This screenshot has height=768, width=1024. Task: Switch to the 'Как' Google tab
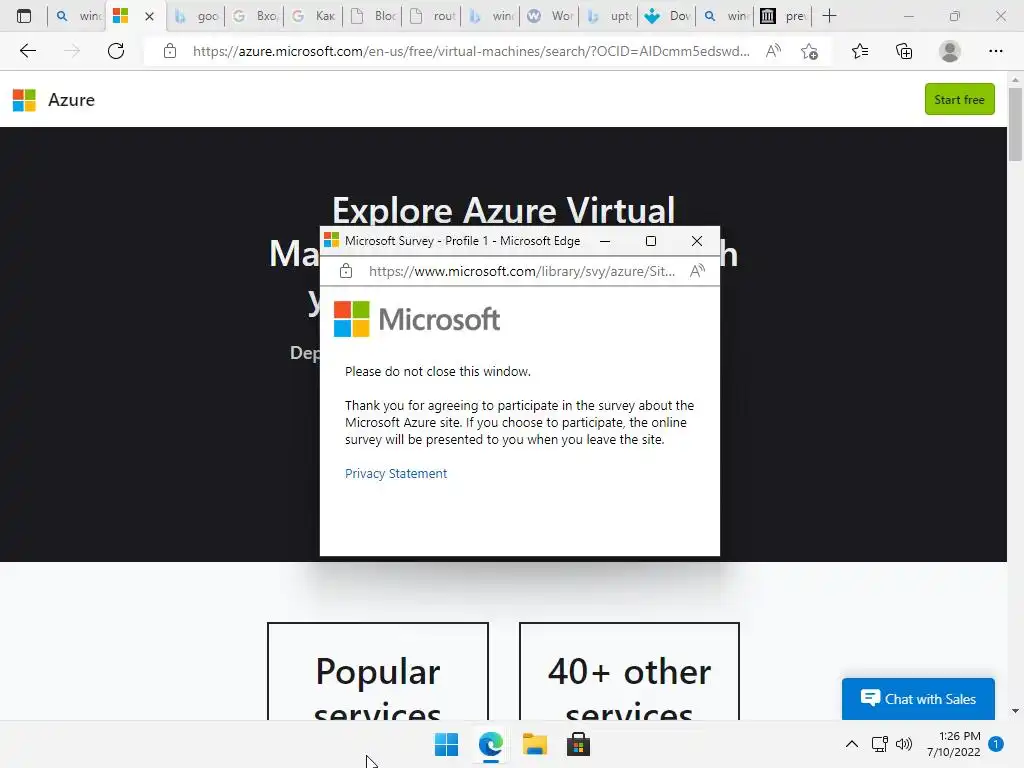pos(314,16)
